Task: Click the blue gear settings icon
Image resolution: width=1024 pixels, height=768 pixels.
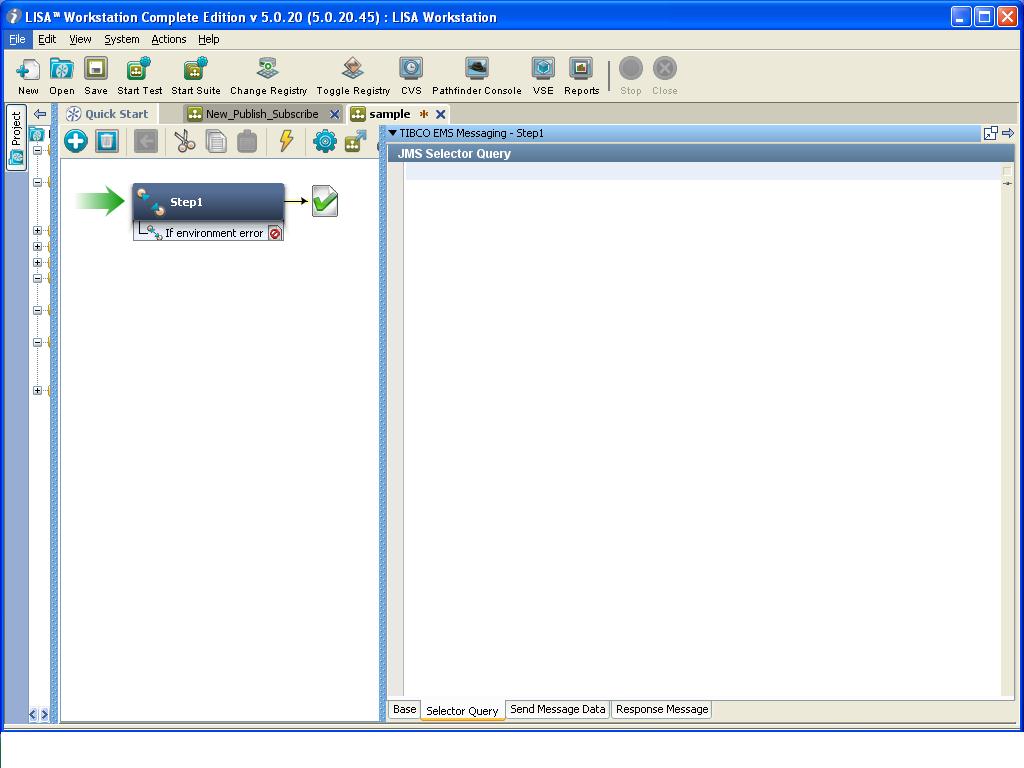Action: 325,141
